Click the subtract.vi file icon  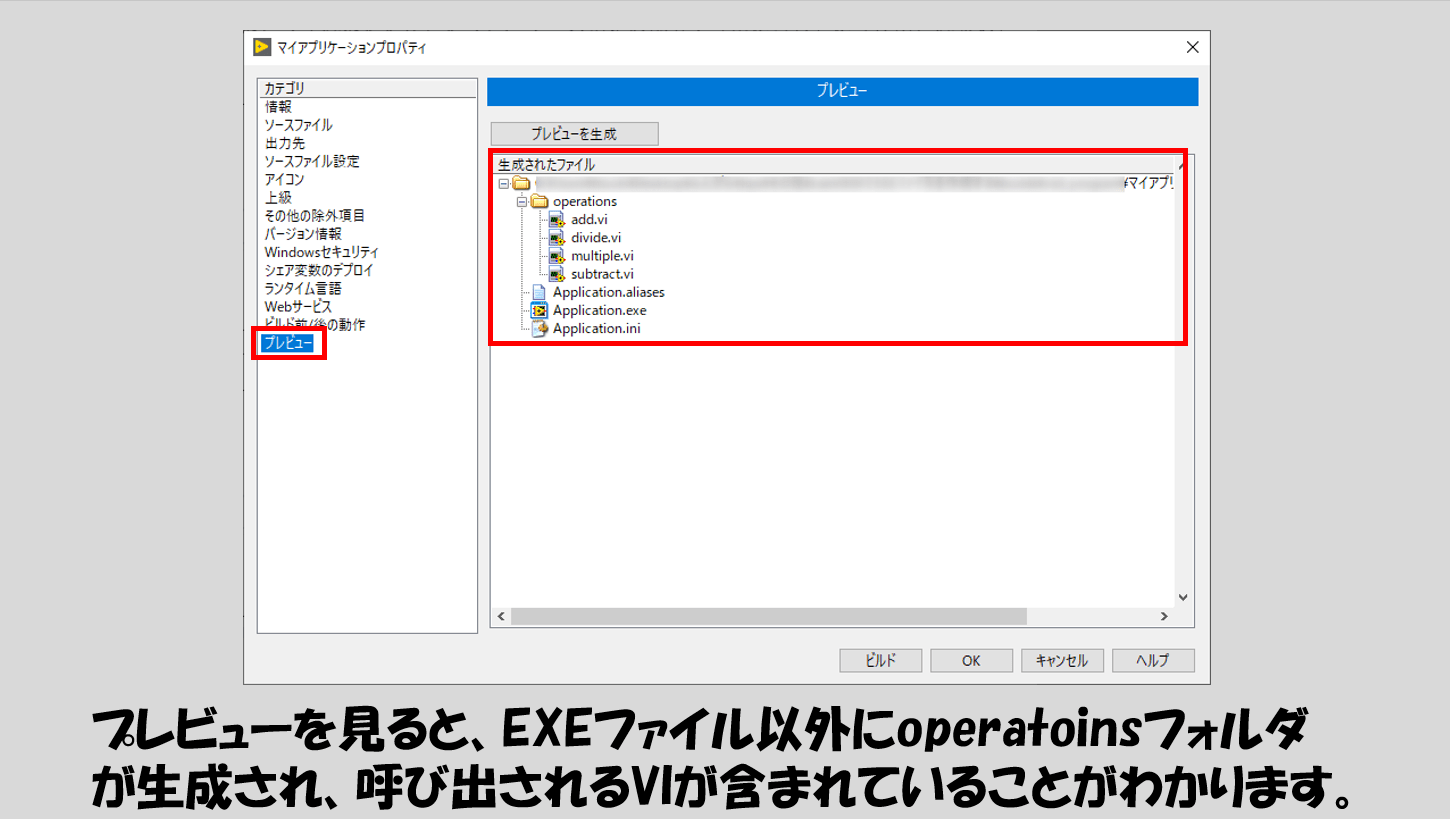(x=556, y=273)
